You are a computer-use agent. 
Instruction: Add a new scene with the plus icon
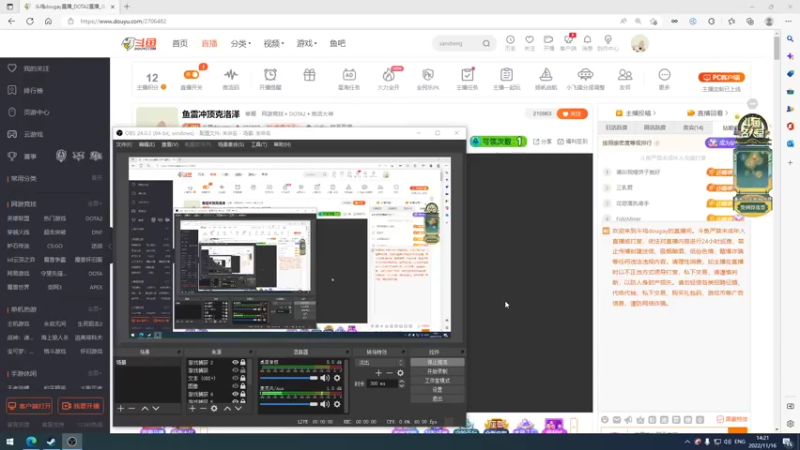(x=120, y=408)
